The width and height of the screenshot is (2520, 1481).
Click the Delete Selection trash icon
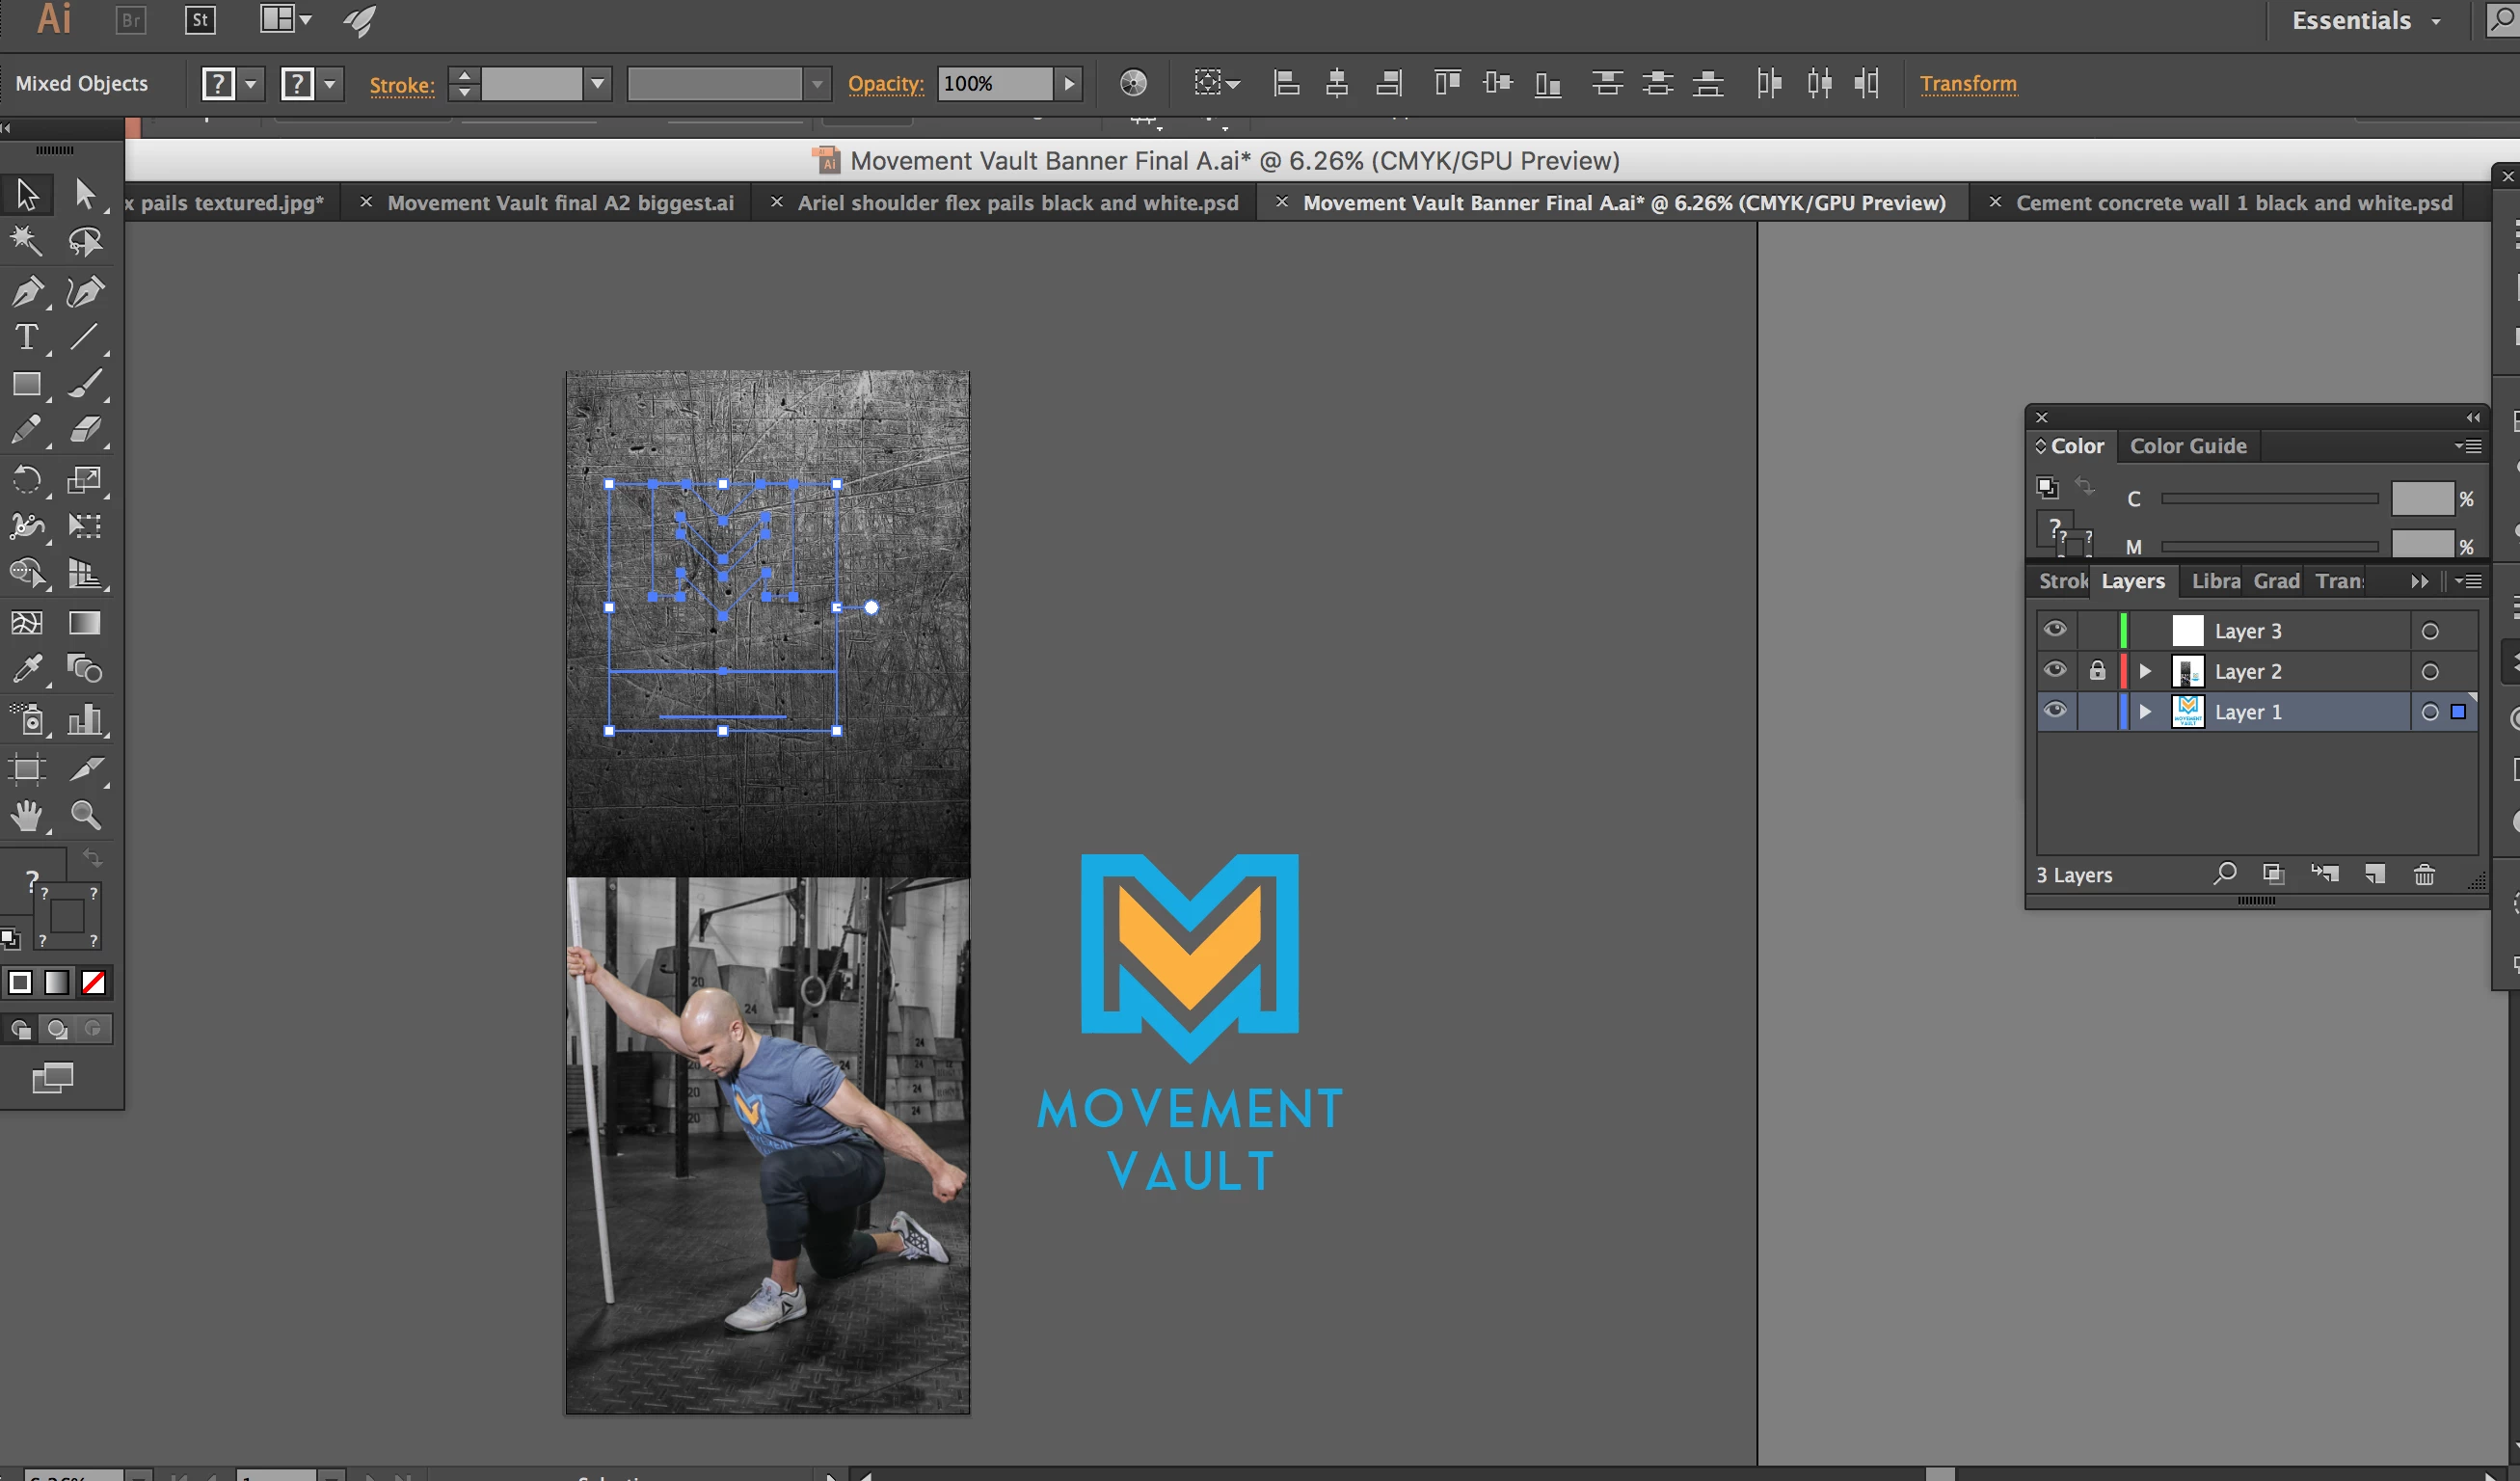2424,875
